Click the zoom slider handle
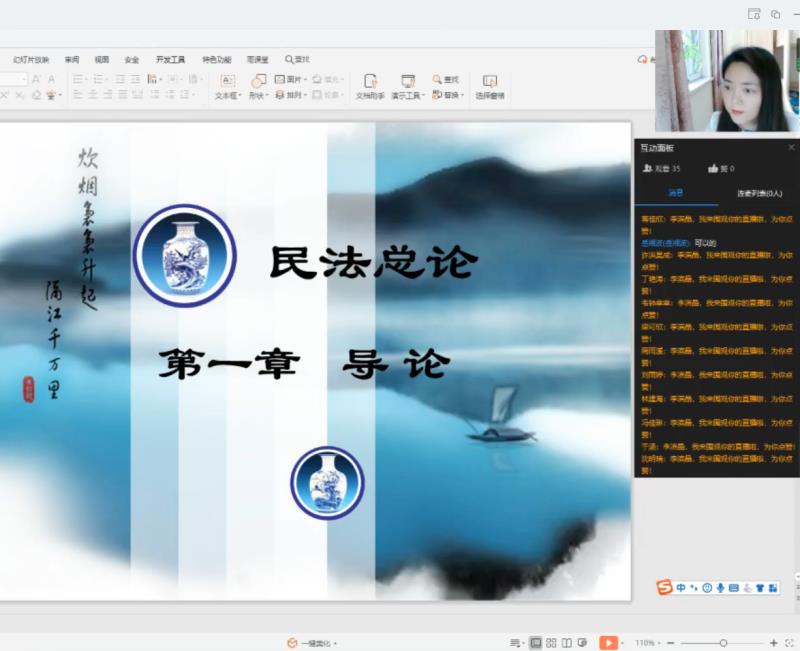This screenshot has width=800, height=651. click(723, 643)
